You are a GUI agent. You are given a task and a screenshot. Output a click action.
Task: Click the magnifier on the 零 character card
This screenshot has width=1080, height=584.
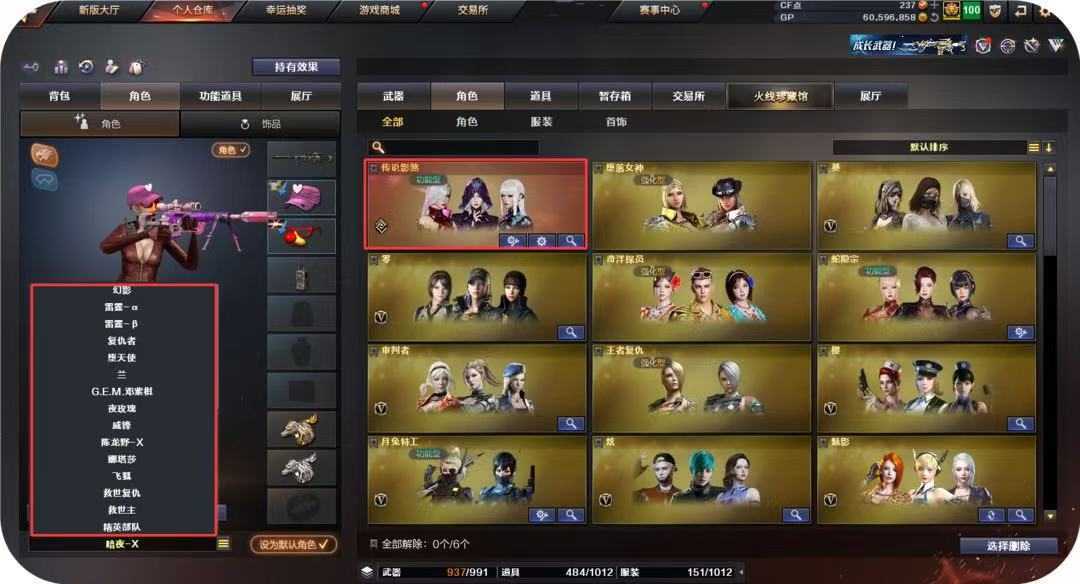[x=571, y=333]
